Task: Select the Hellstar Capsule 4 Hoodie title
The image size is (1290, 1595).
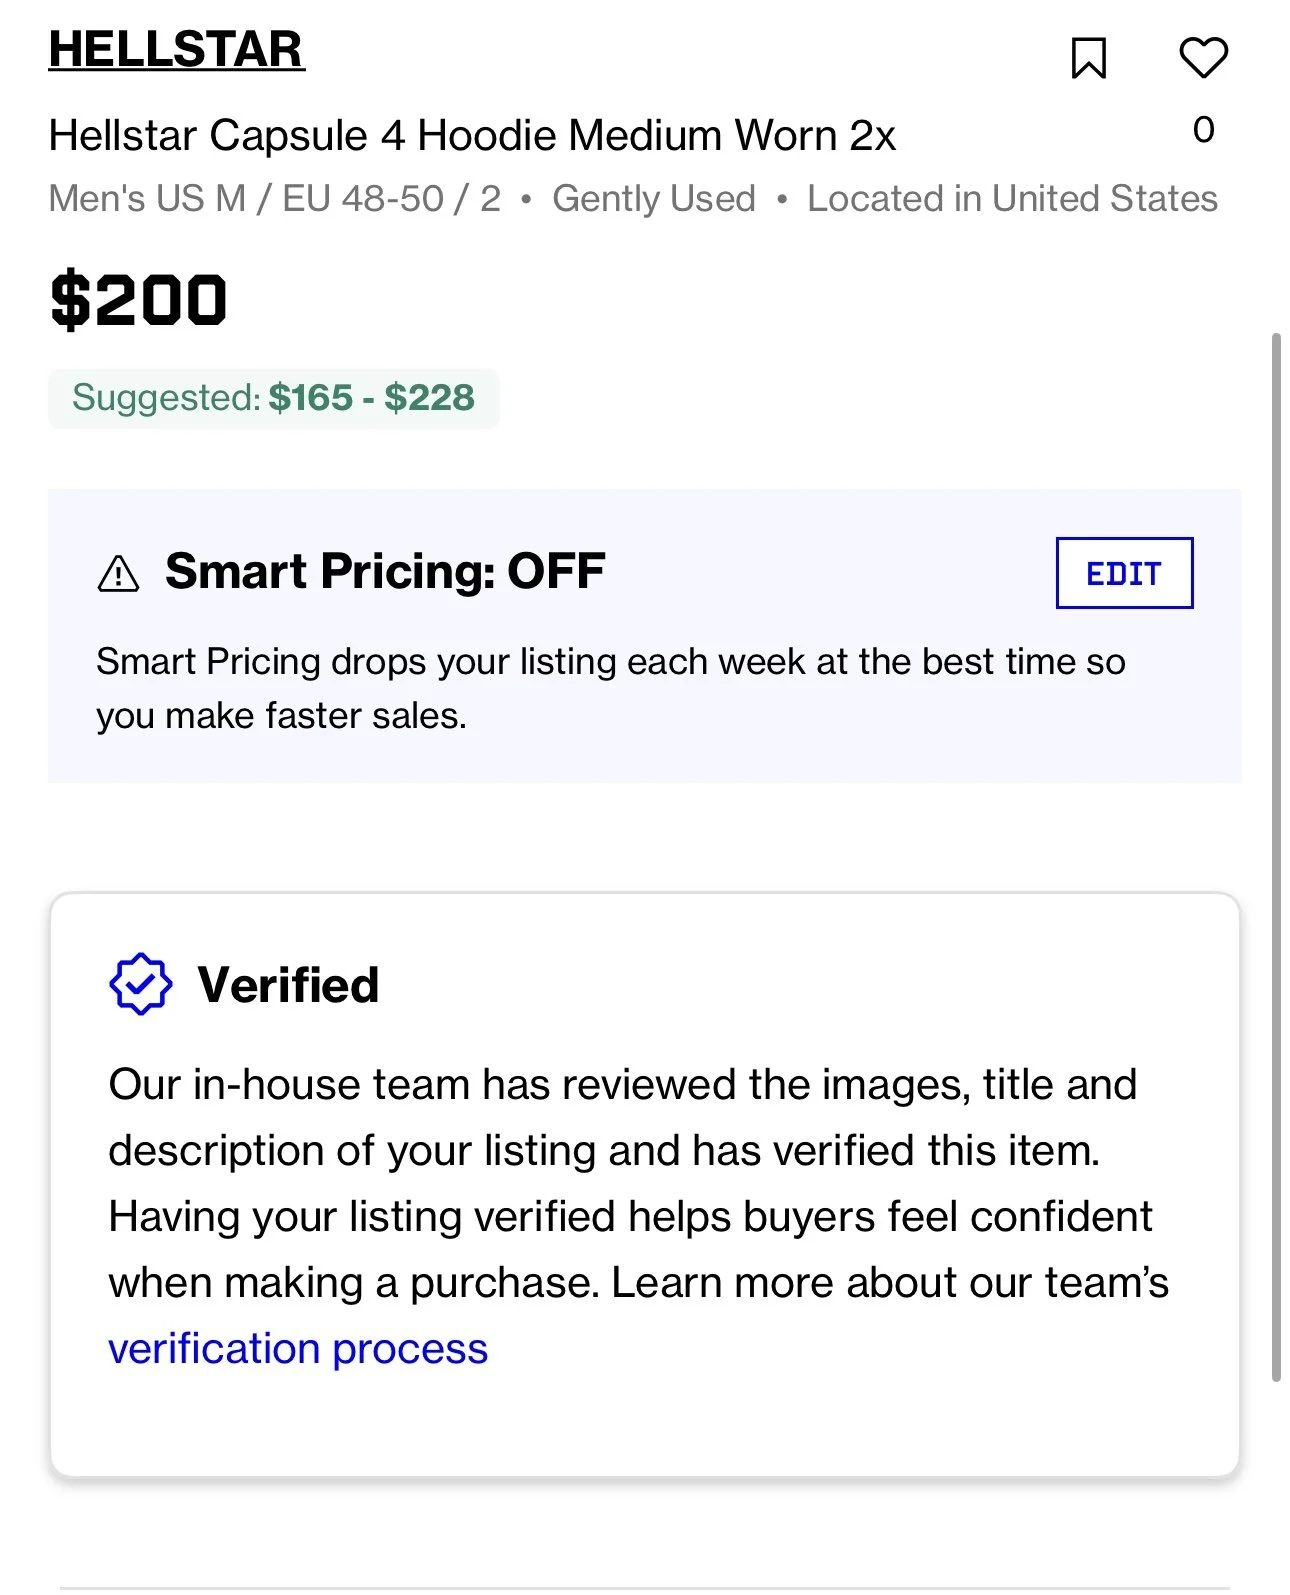Action: [x=472, y=135]
